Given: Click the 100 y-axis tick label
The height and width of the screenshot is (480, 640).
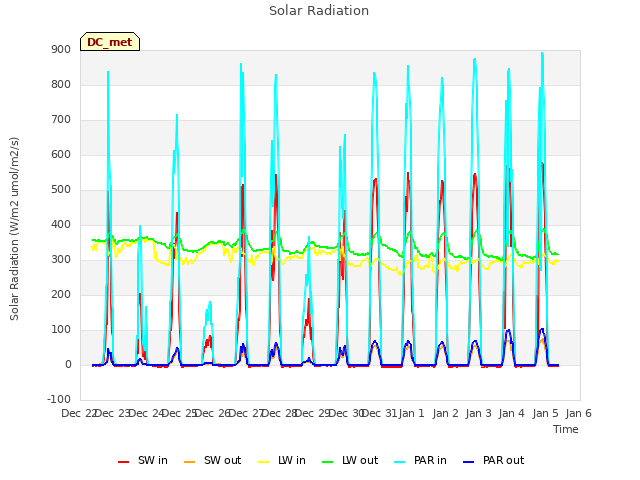Looking at the screenshot, I should [61, 330].
